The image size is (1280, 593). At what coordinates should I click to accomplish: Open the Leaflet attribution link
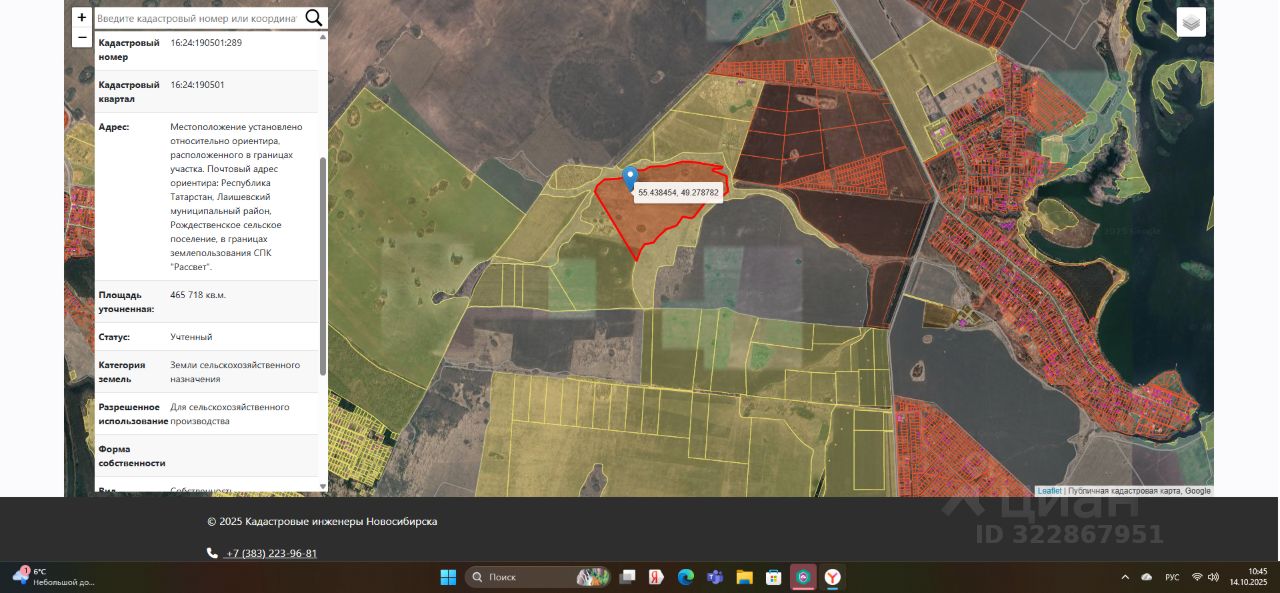tap(1049, 491)
